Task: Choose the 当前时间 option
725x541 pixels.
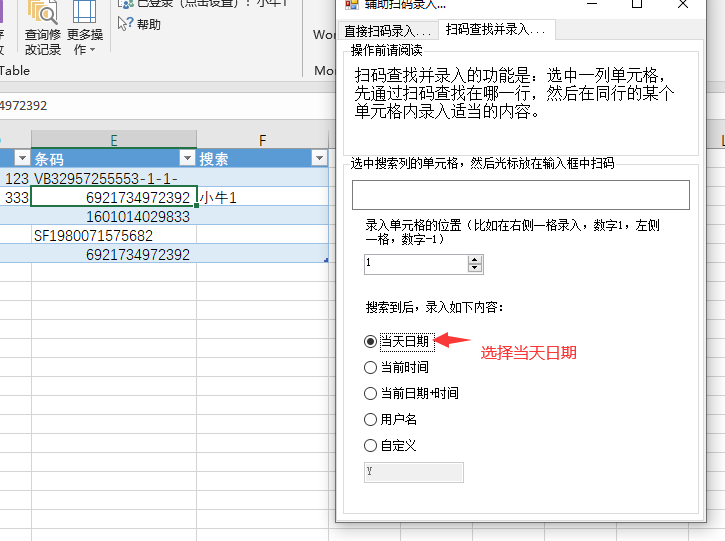Action: coord(371,367)
